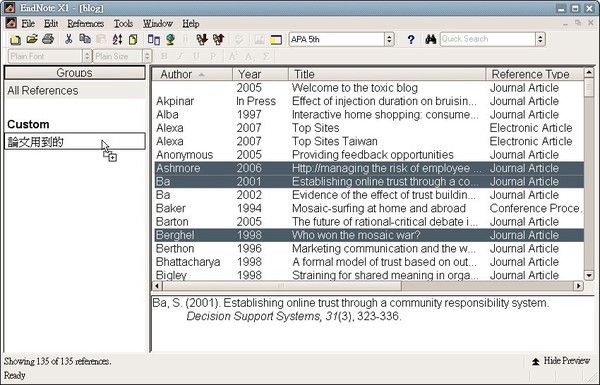Import references using the down-arrow icon

(202, 39)
